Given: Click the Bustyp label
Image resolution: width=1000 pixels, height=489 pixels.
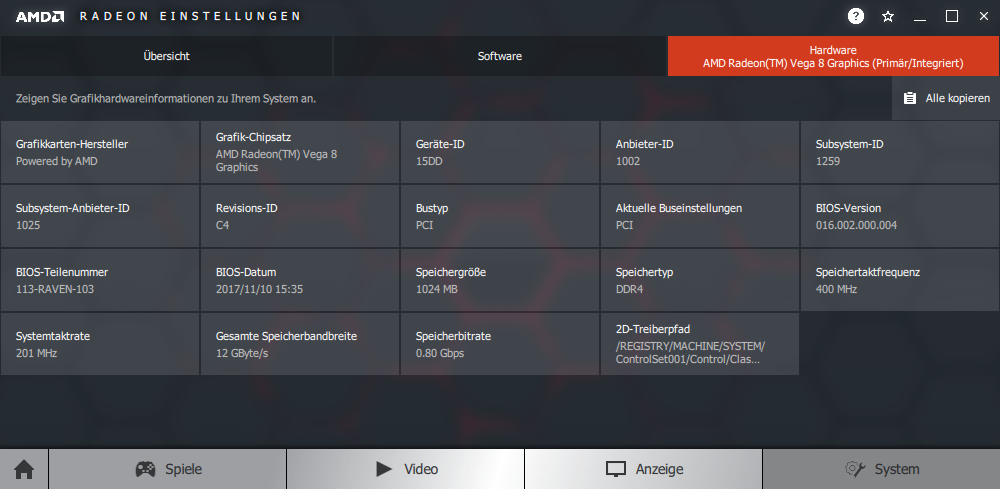Looking at the screenshot, I should pos(433,208).
